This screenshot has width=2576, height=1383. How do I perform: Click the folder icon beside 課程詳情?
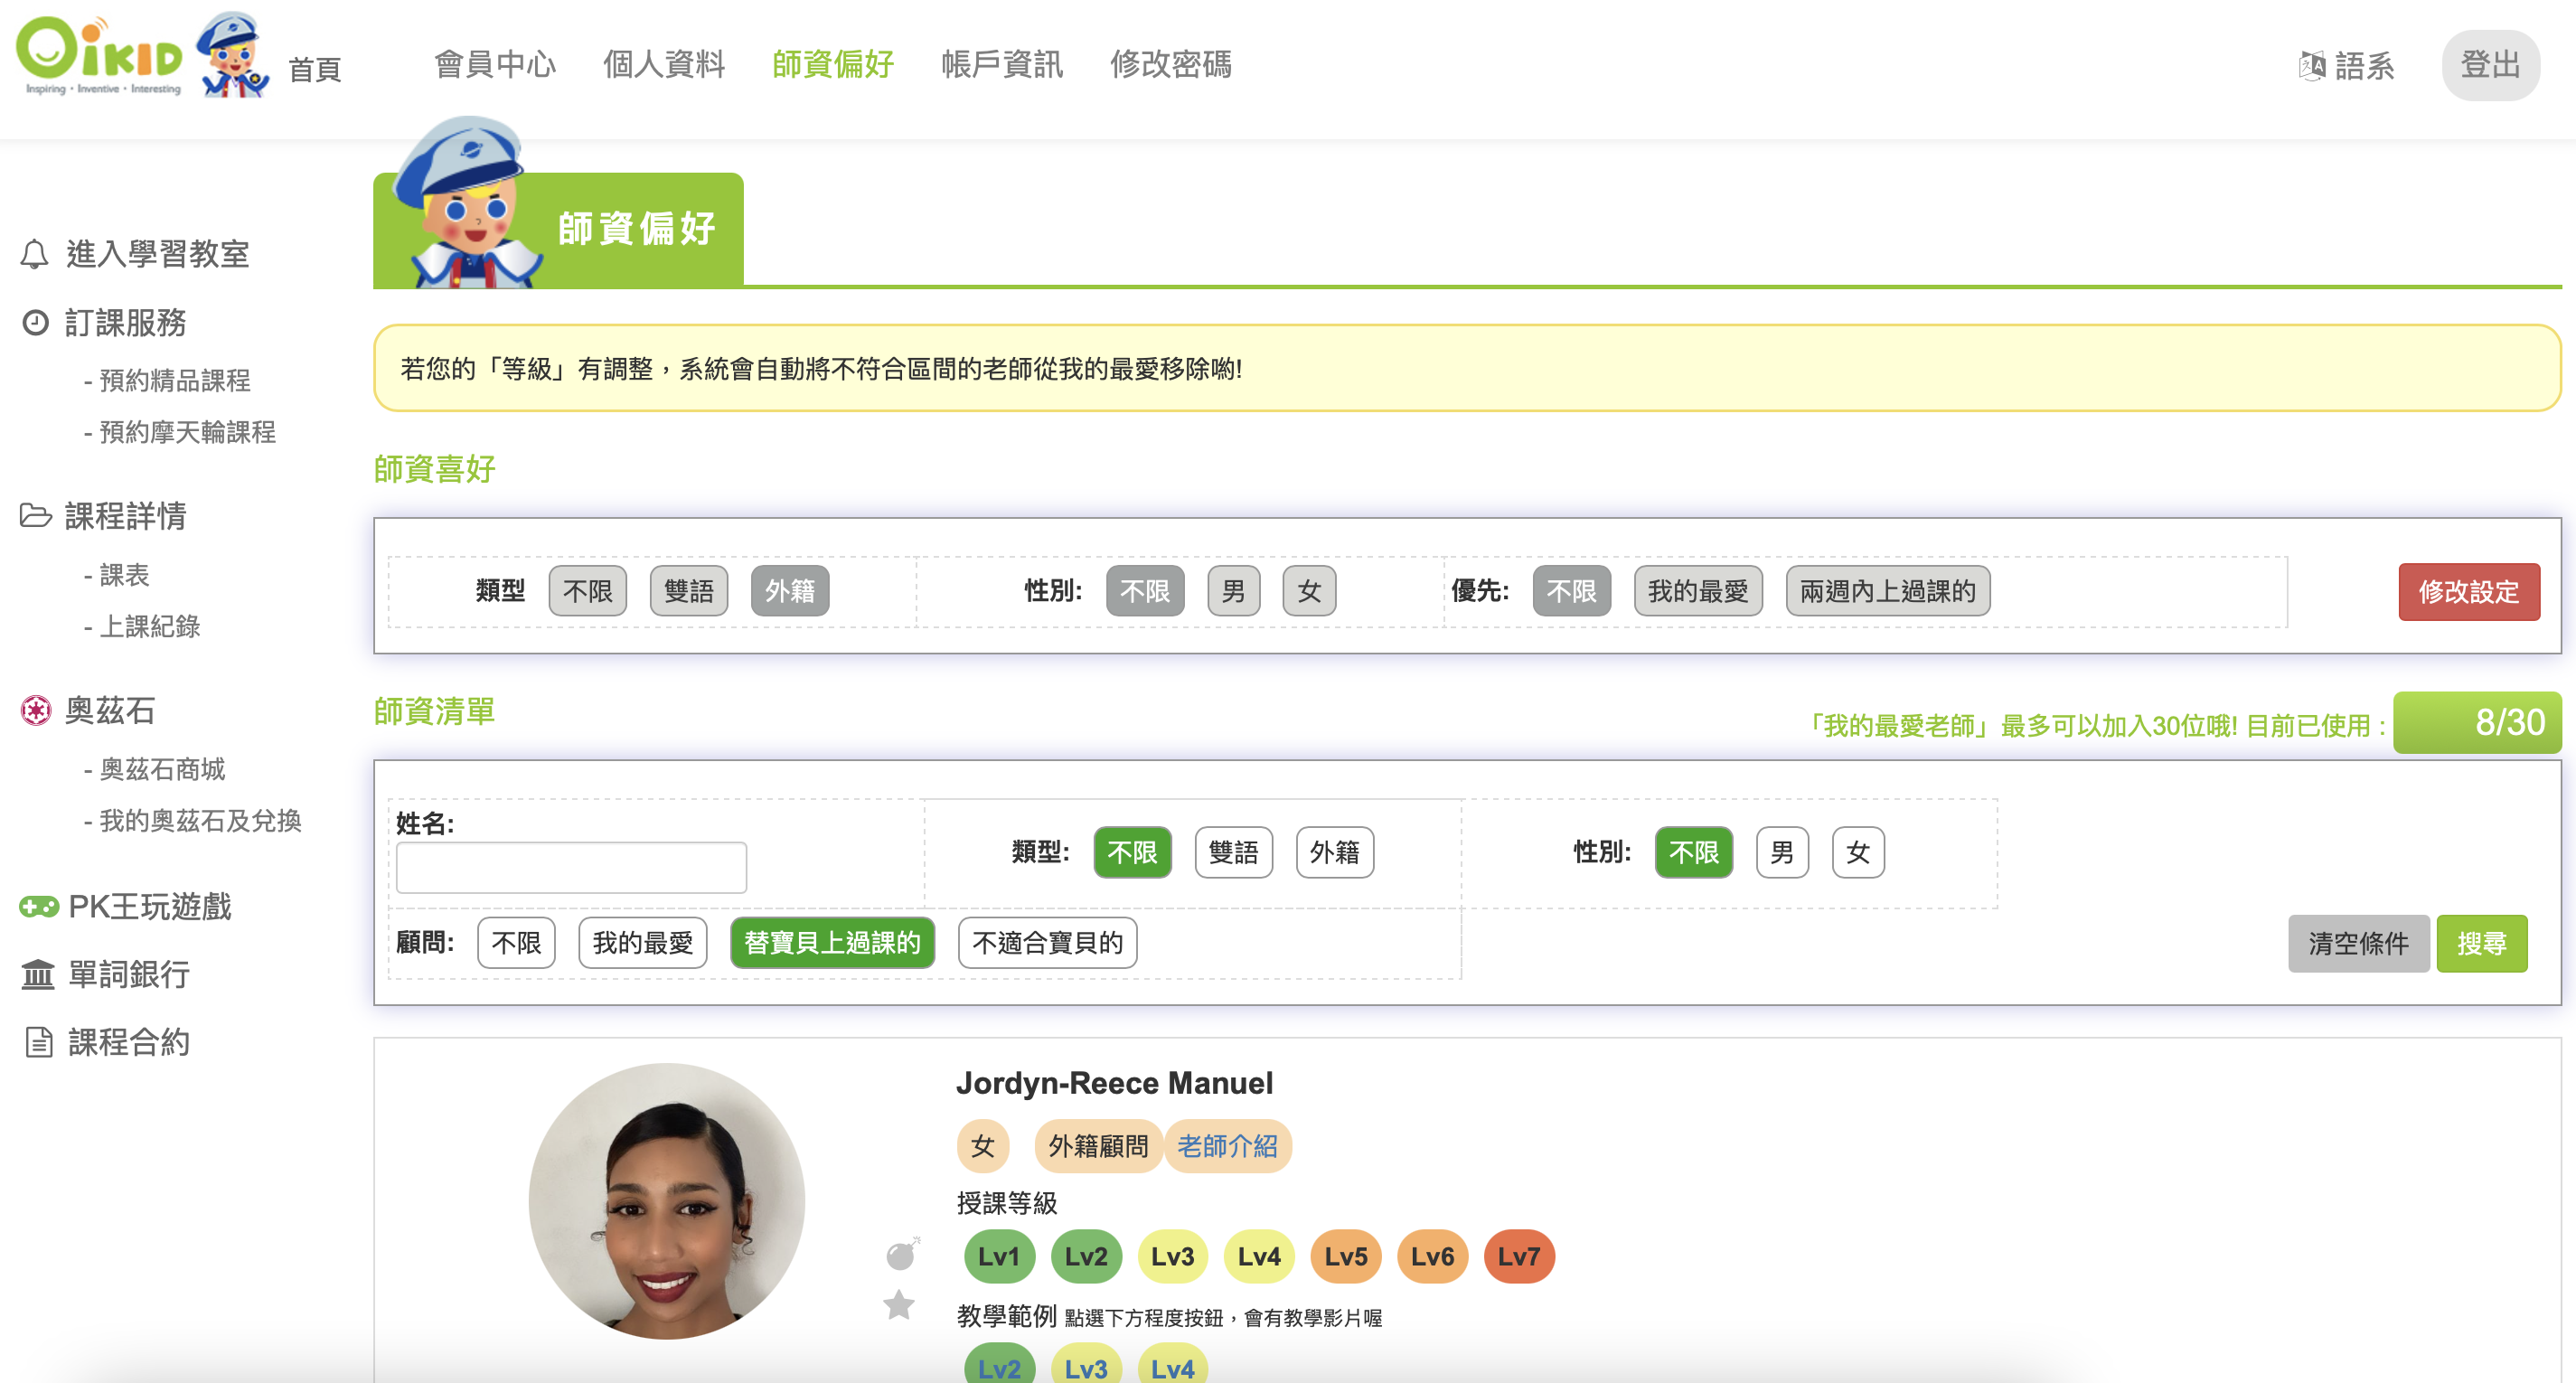tap(35, 516)
